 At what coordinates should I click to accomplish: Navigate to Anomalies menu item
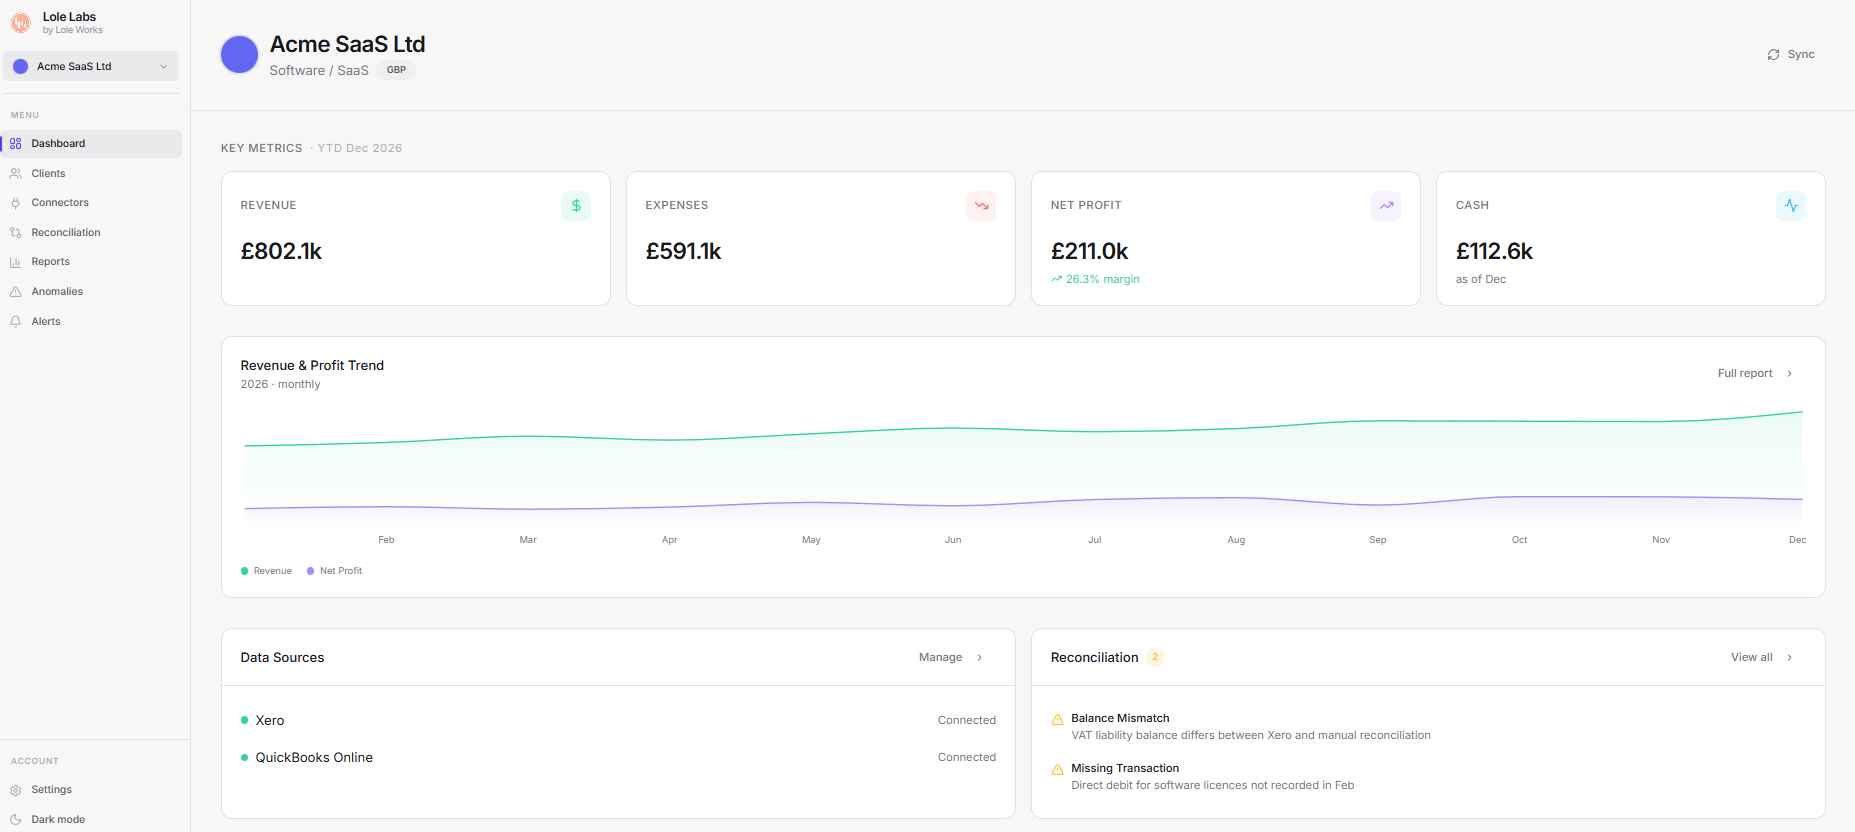point(91,292)
